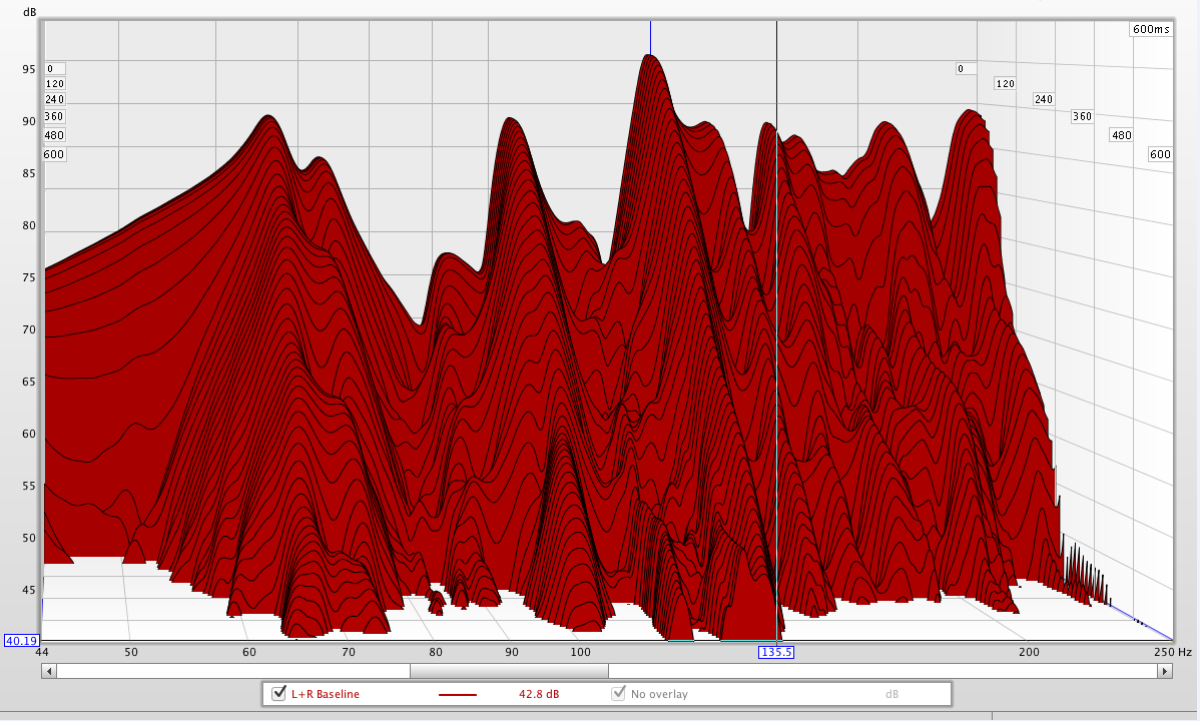Click the horizontal scrollbar thumb
1200x721 pixels.
[x=508, y=671]
